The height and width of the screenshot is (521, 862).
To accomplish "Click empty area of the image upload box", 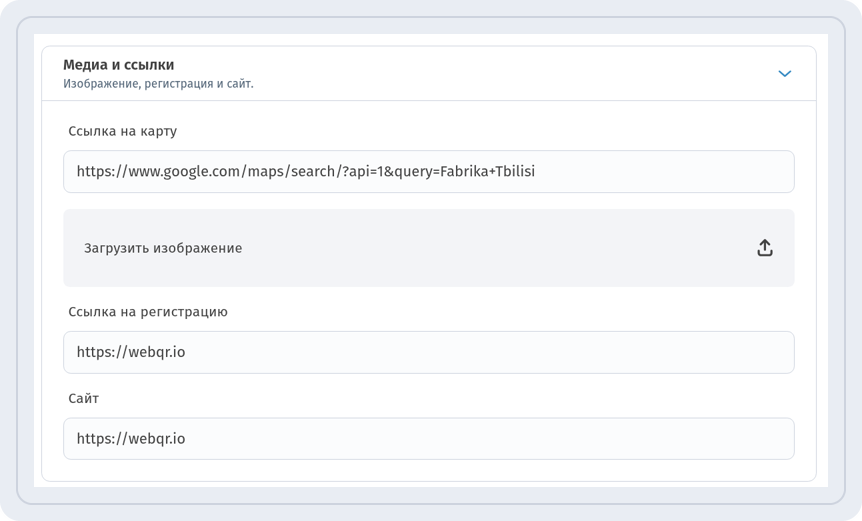I will click(x=495, y=248).
